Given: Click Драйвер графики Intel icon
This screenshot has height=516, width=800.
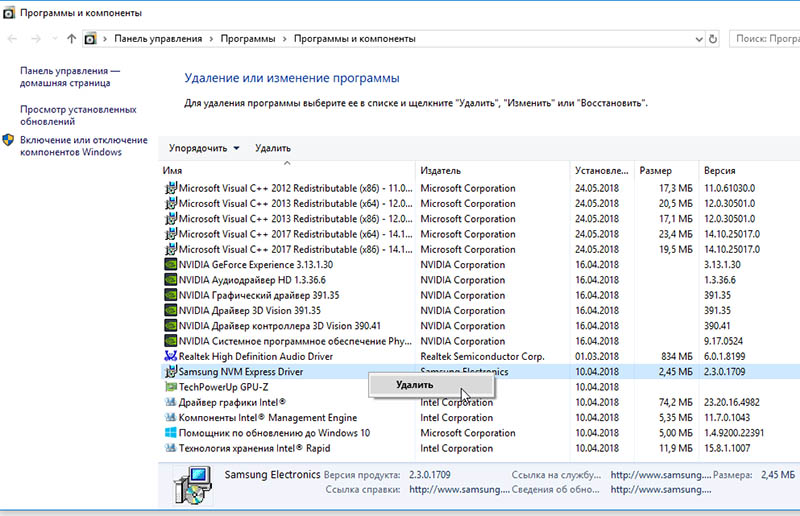Looking at the screenshot, I should pos(170,402).
